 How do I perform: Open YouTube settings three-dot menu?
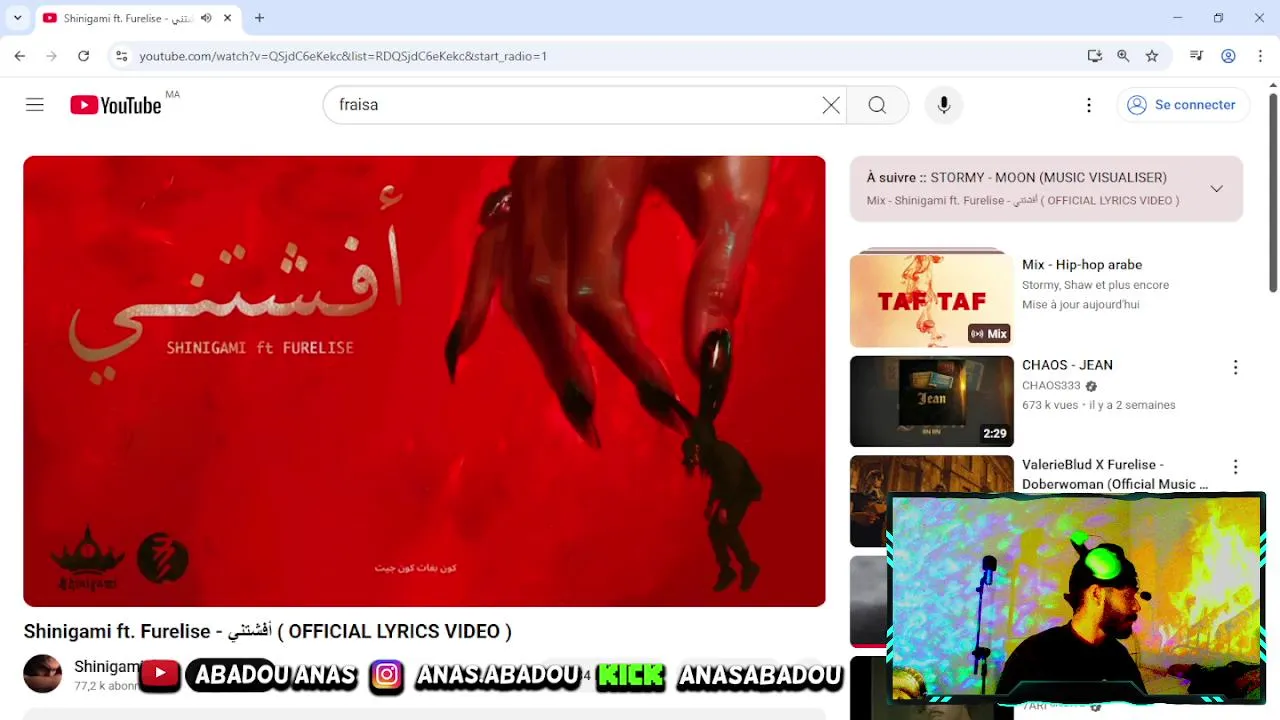pyautogui.click(x=1089, y=105)
